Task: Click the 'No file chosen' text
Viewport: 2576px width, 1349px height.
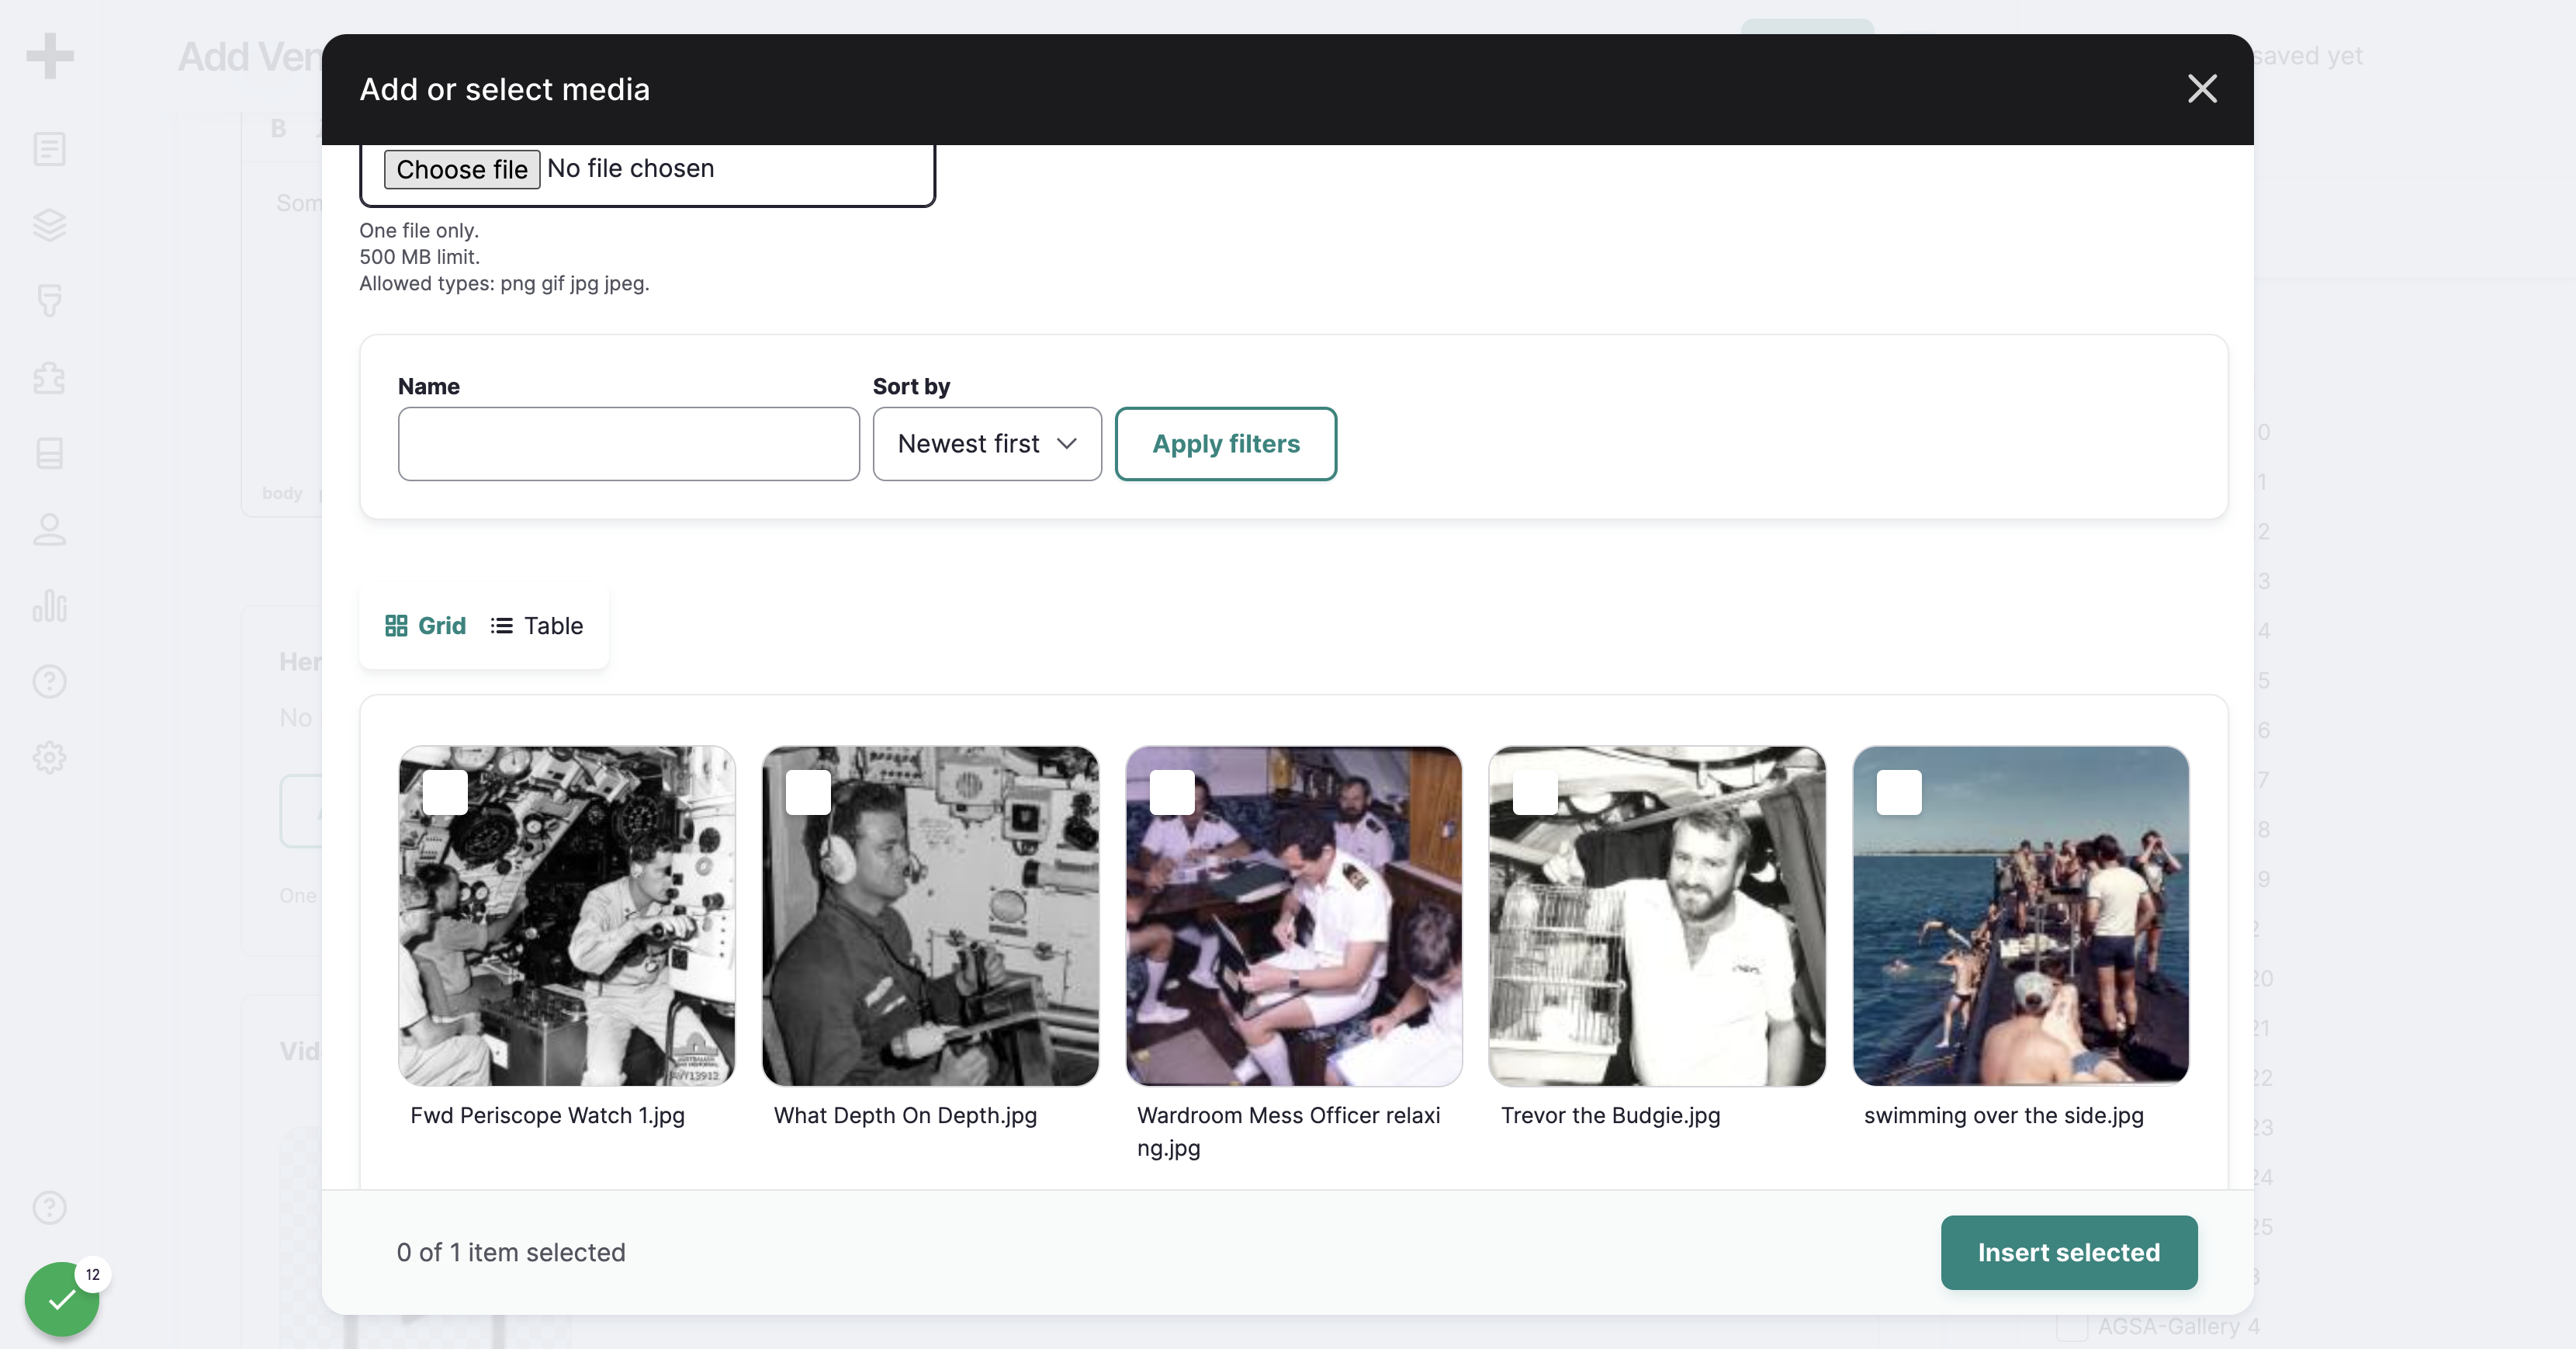Action: click(x=630, y=168)
